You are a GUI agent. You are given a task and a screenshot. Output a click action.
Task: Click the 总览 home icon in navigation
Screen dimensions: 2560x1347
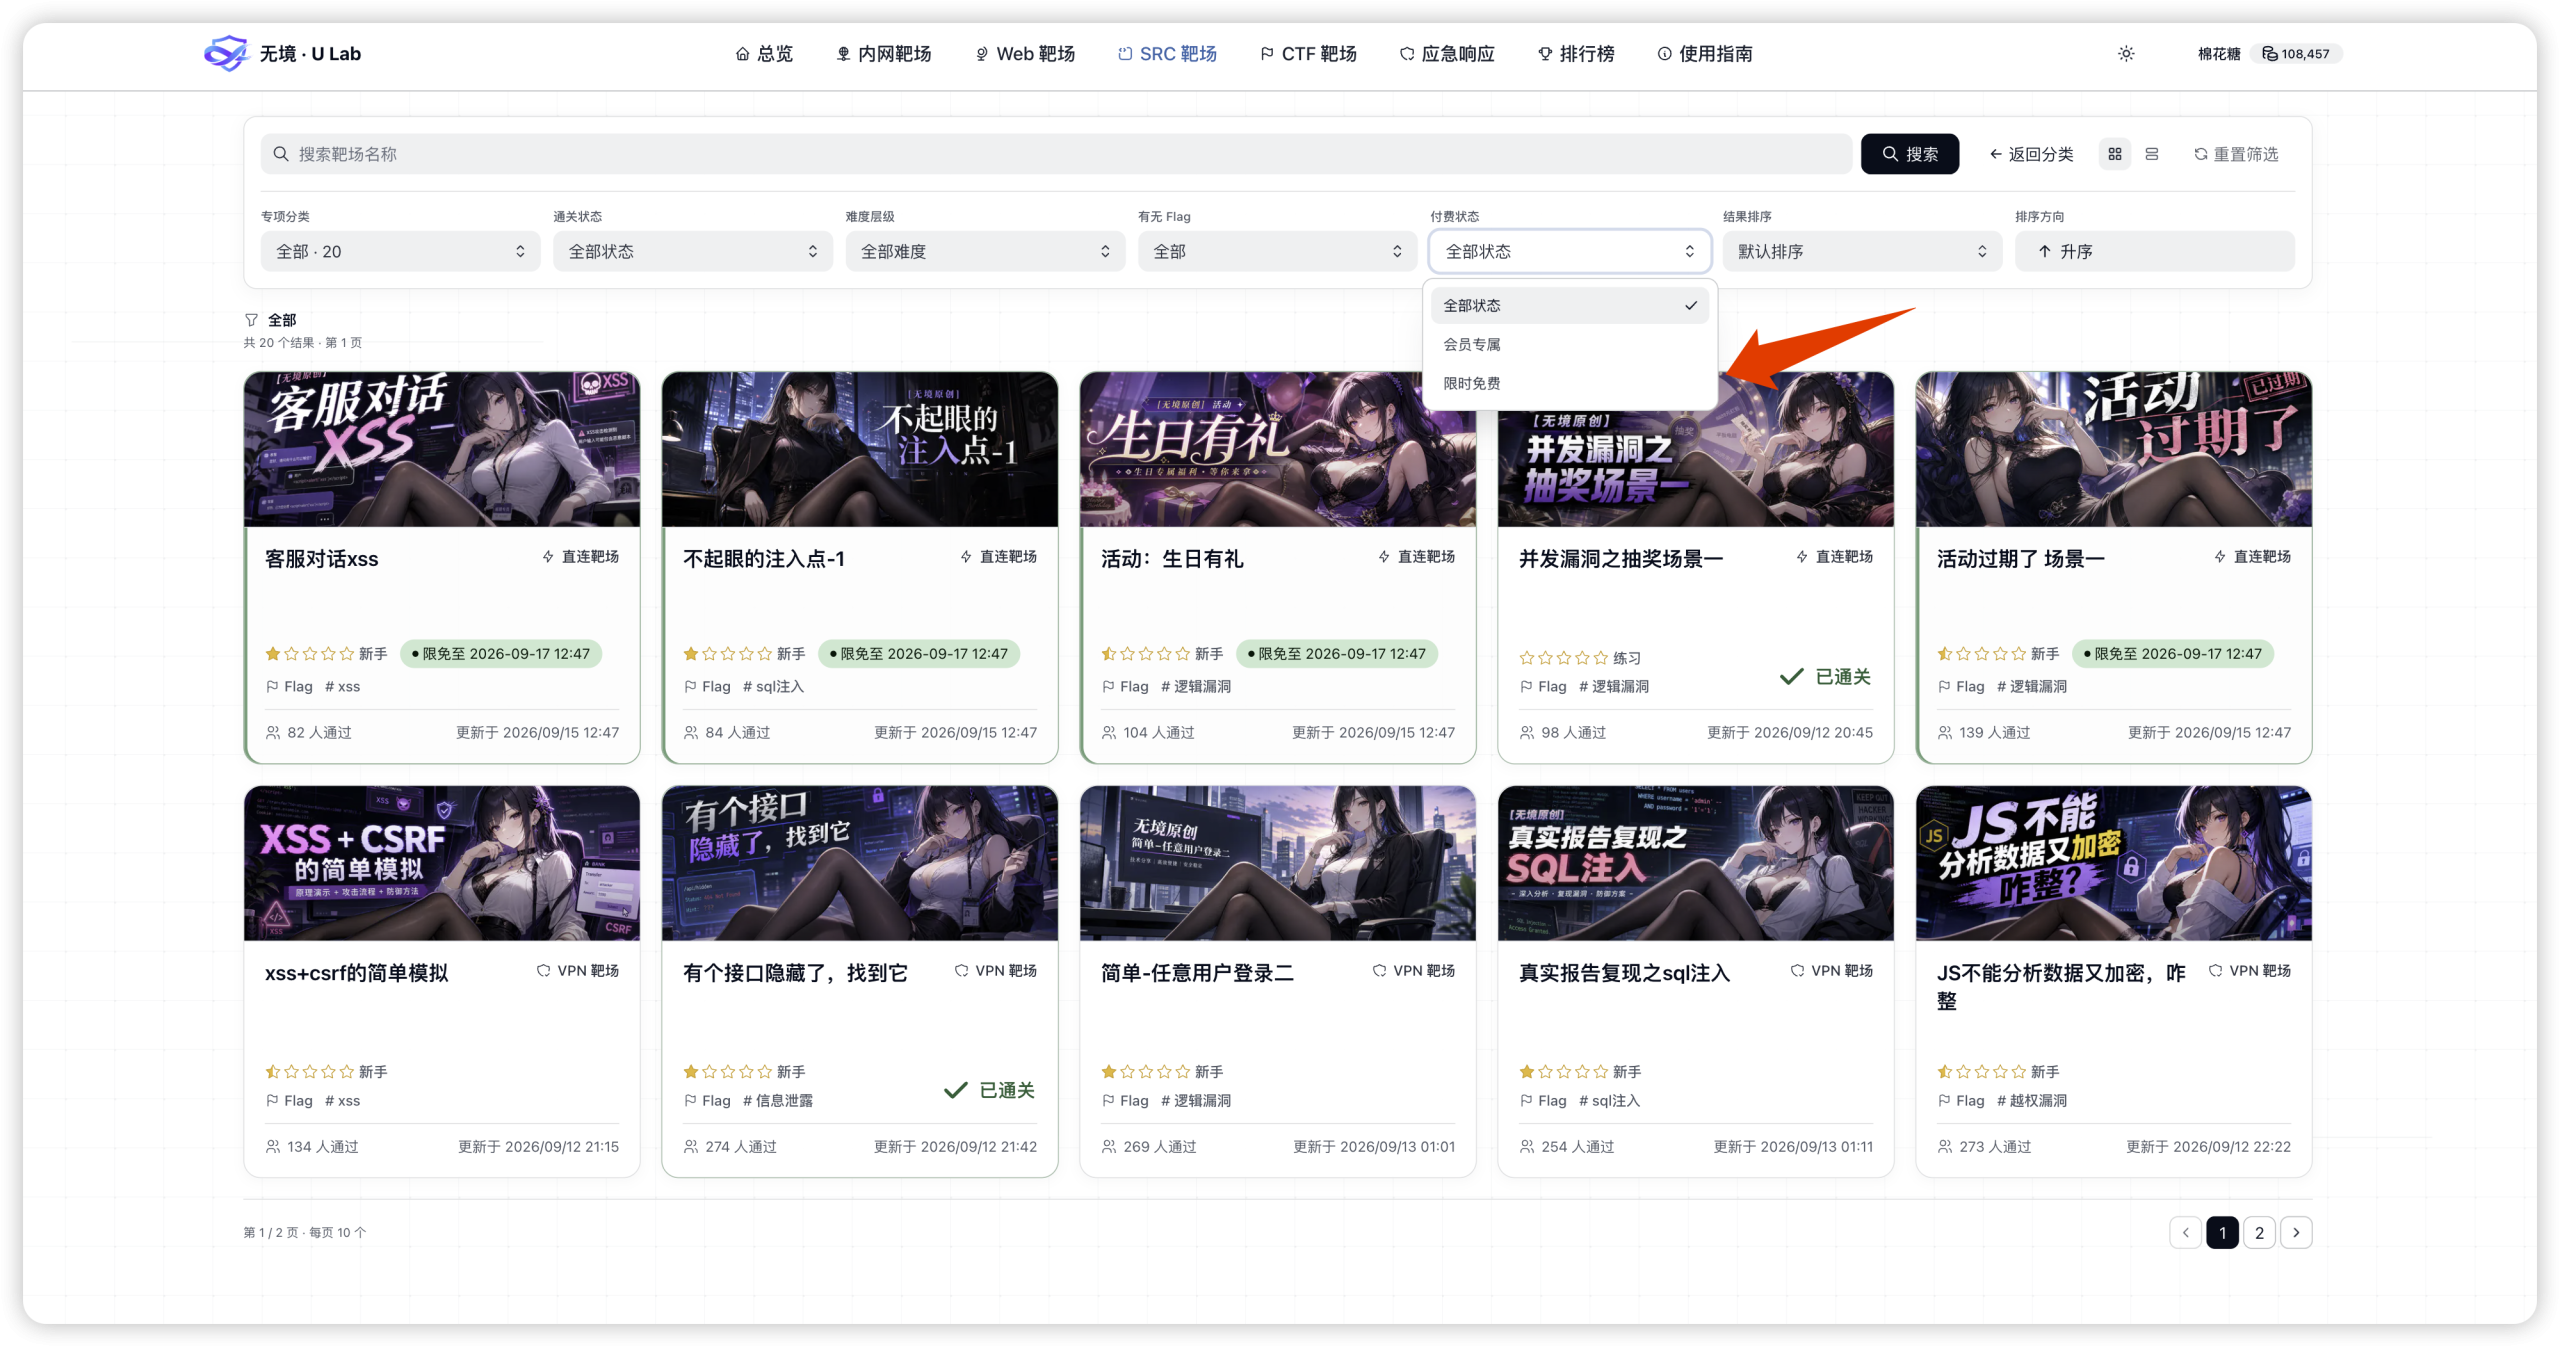tap(742, 54)
